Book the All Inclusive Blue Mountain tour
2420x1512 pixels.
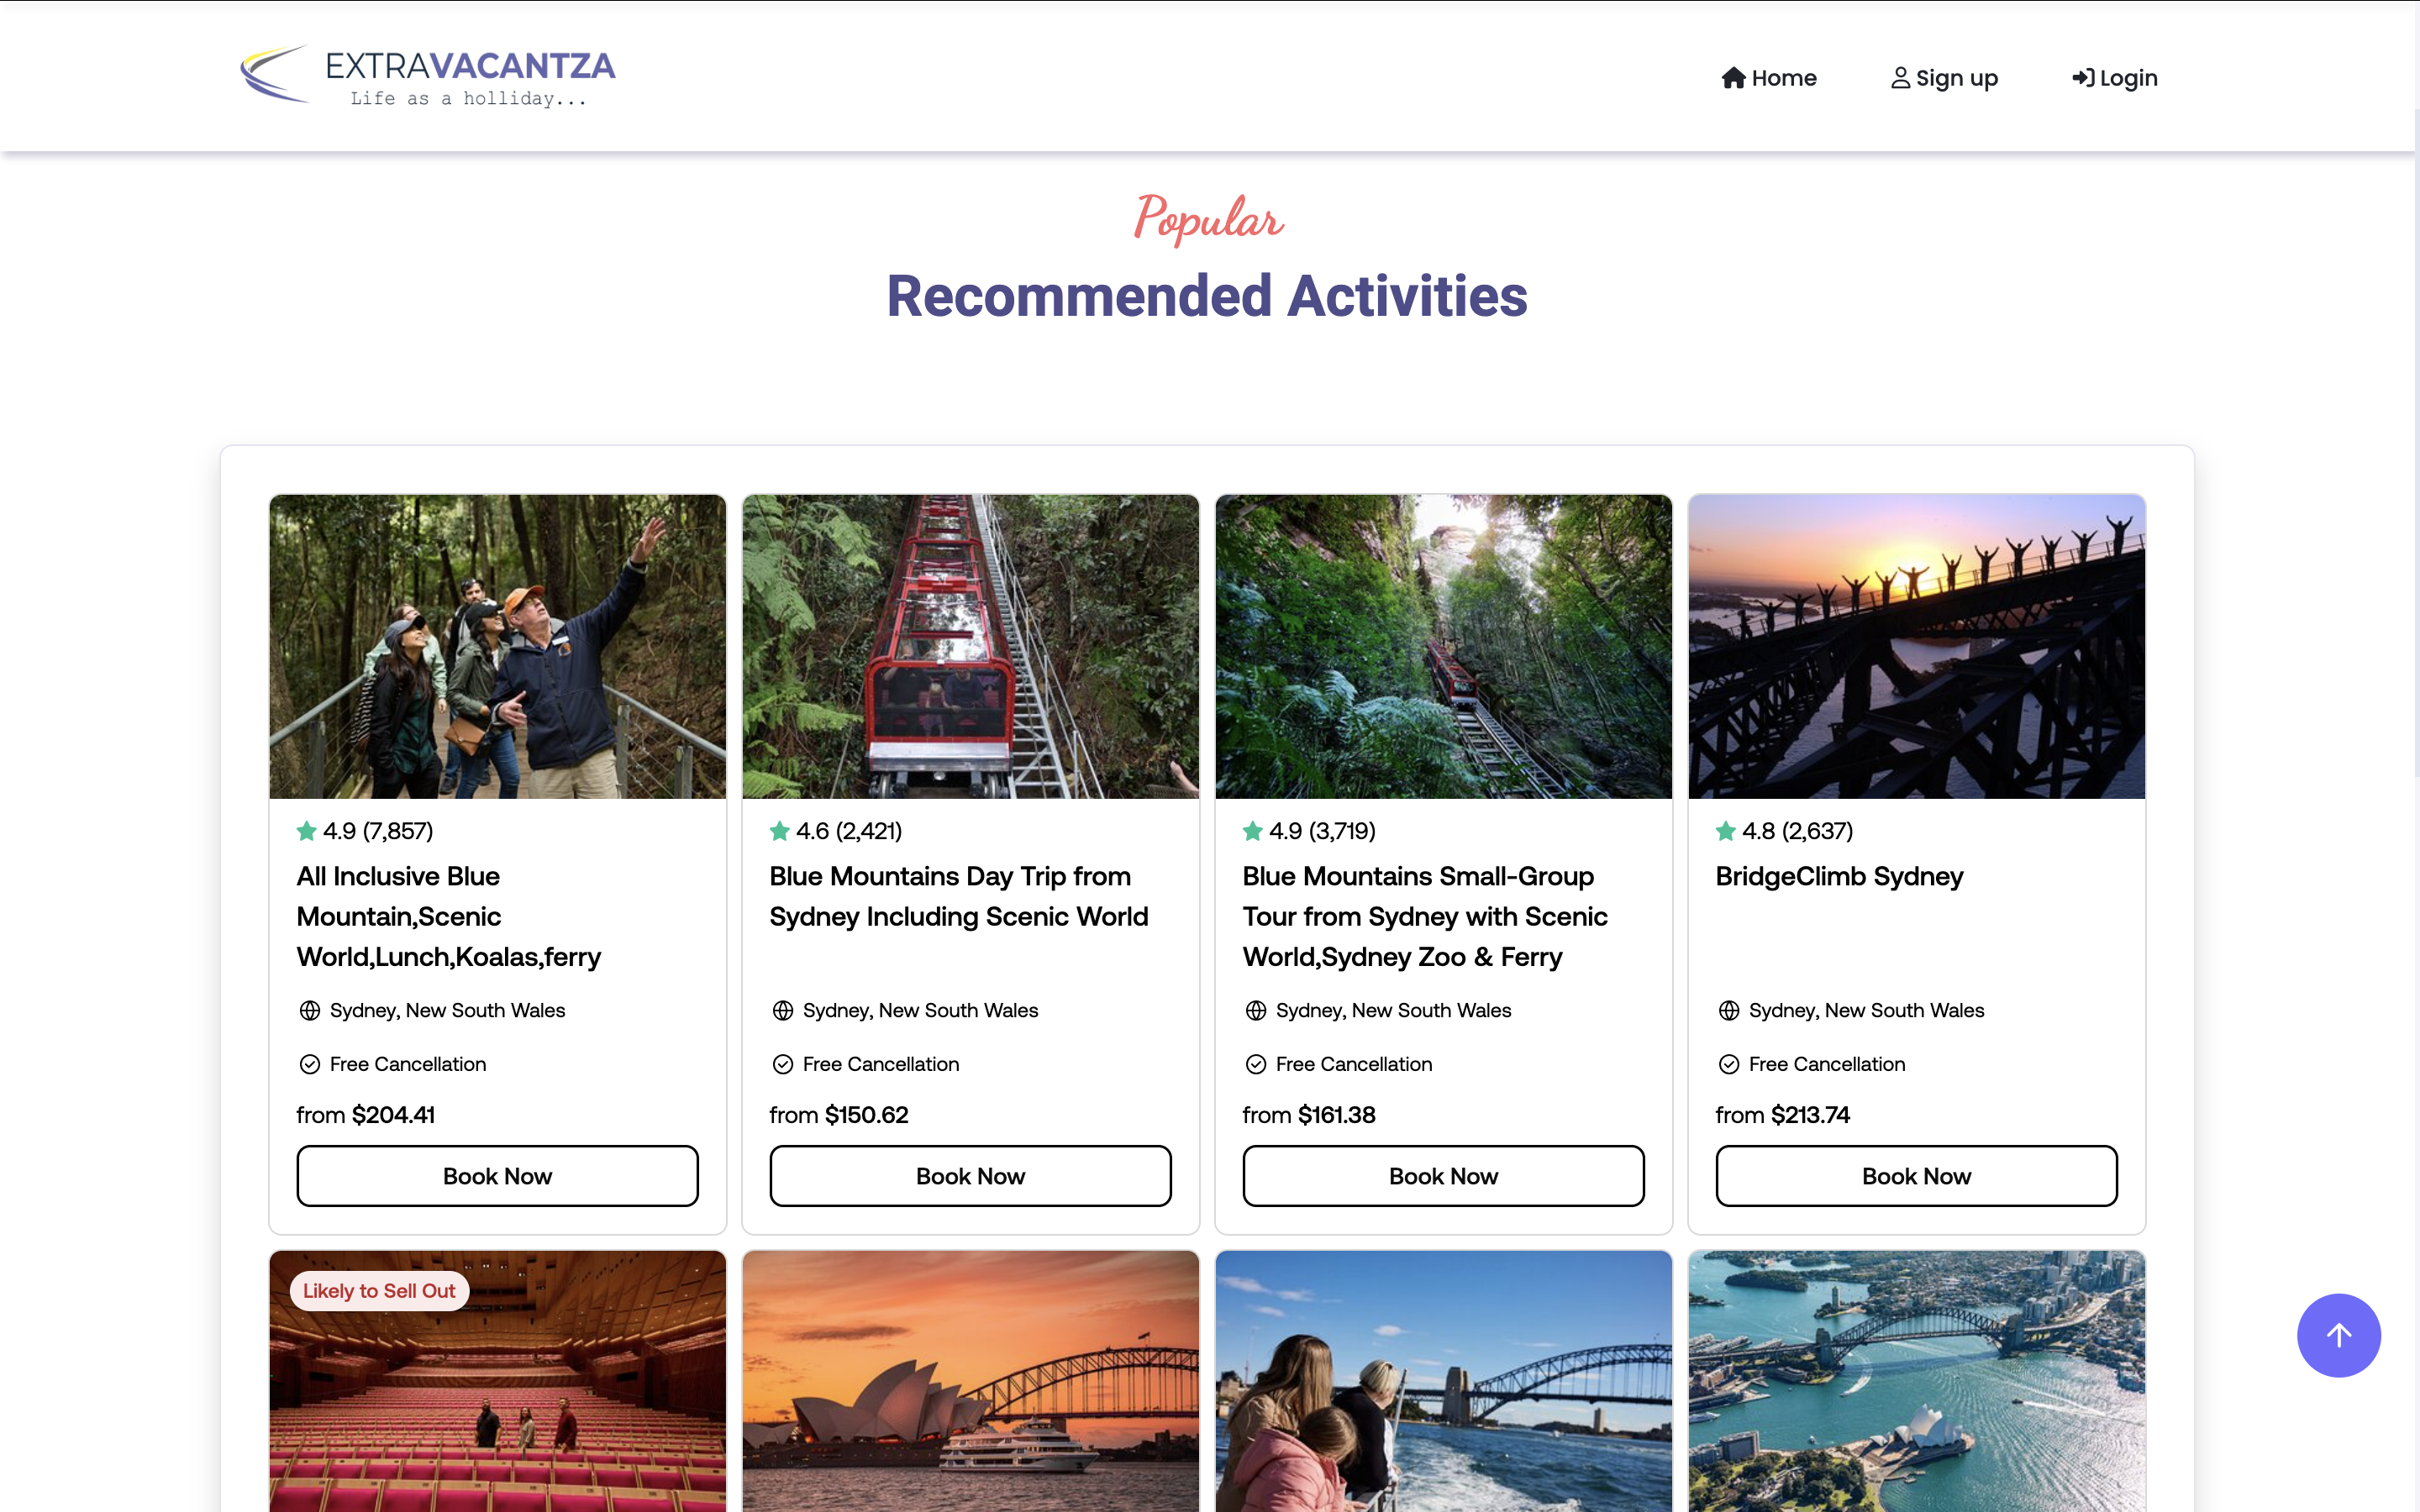[497, 1176]
